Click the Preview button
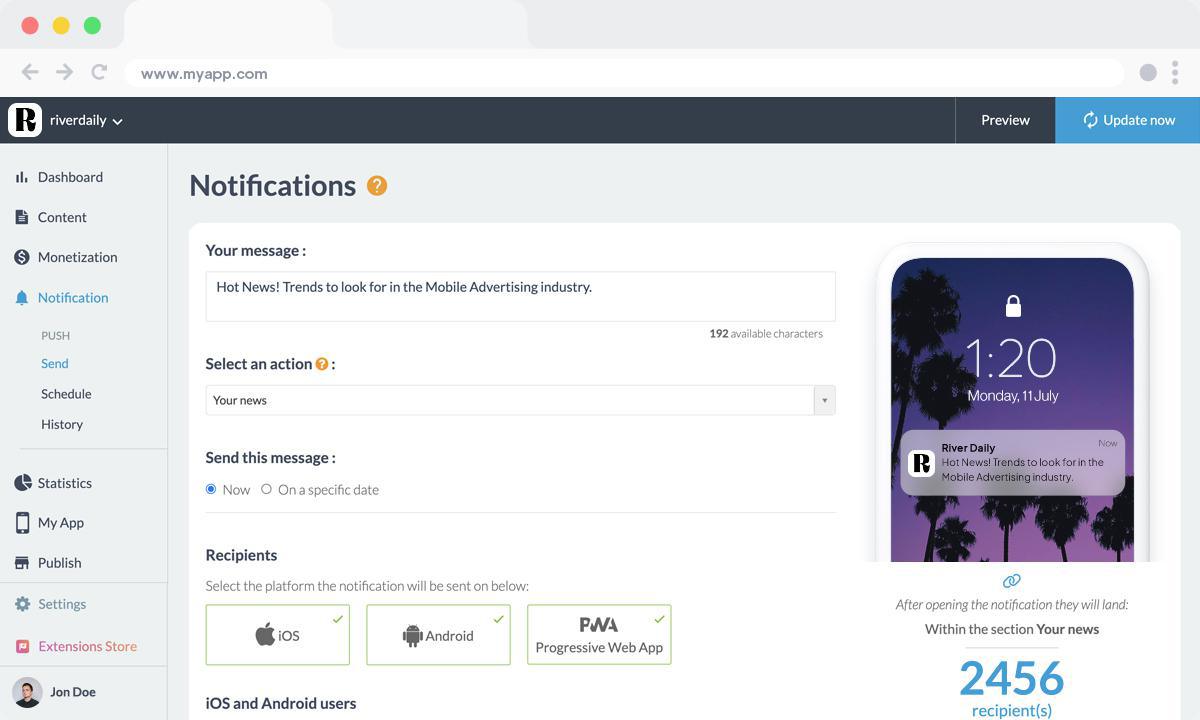 tap(1005, 120)
